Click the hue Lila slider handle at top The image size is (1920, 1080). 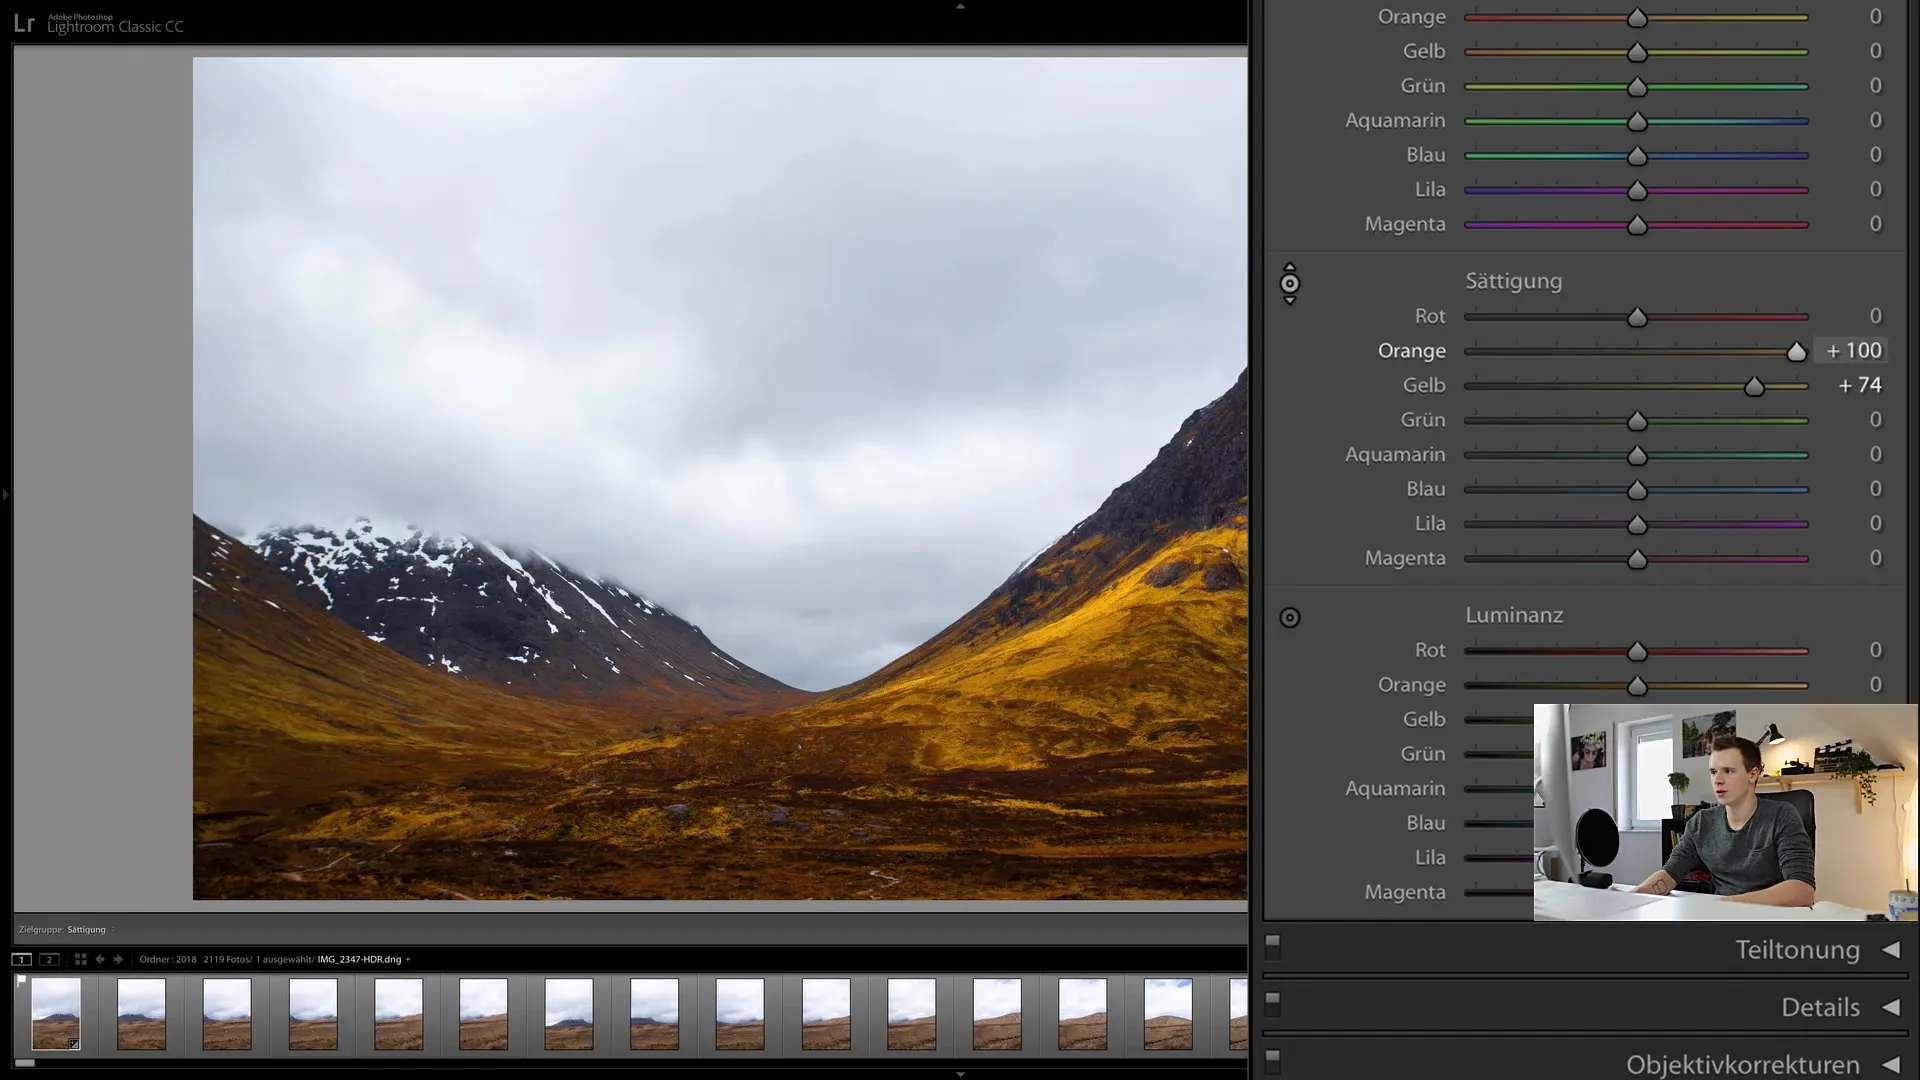pos(1637,191)
